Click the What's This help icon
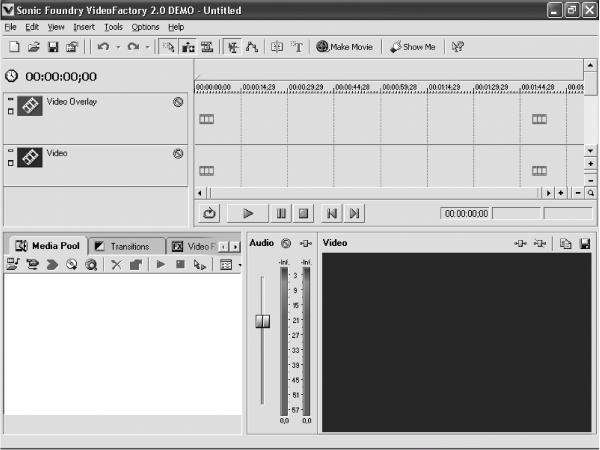Image resolution: width=600 pixels, height=450 pixels. (458, 47)
